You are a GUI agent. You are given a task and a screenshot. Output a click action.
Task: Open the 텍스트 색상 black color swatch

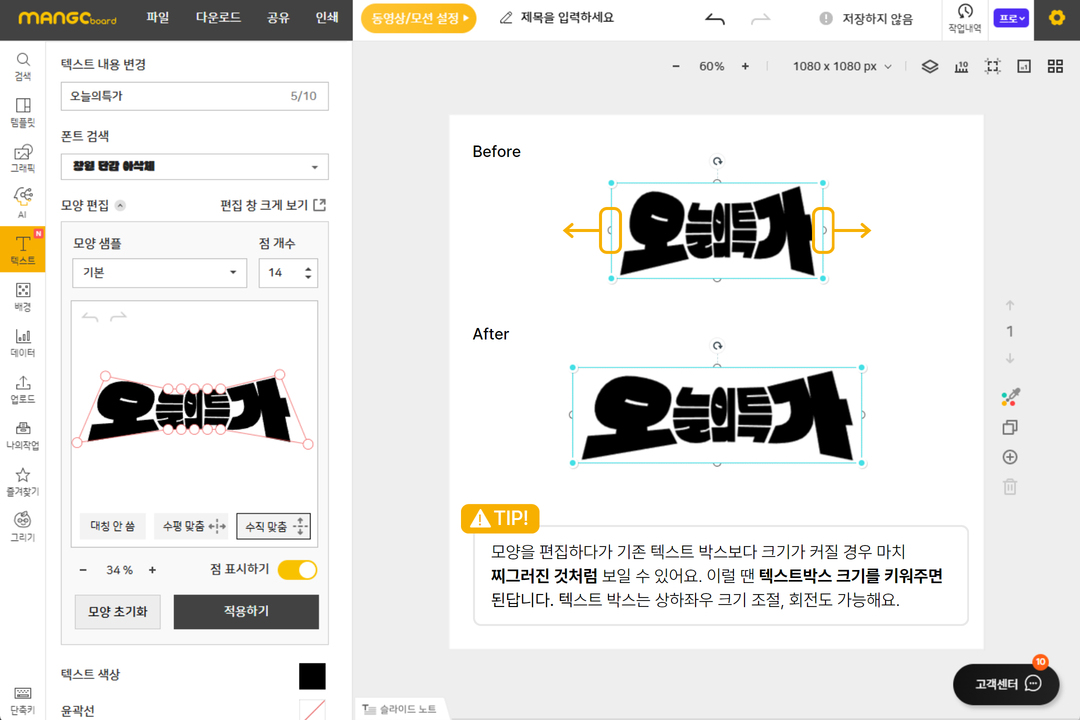tap(312, 676)
